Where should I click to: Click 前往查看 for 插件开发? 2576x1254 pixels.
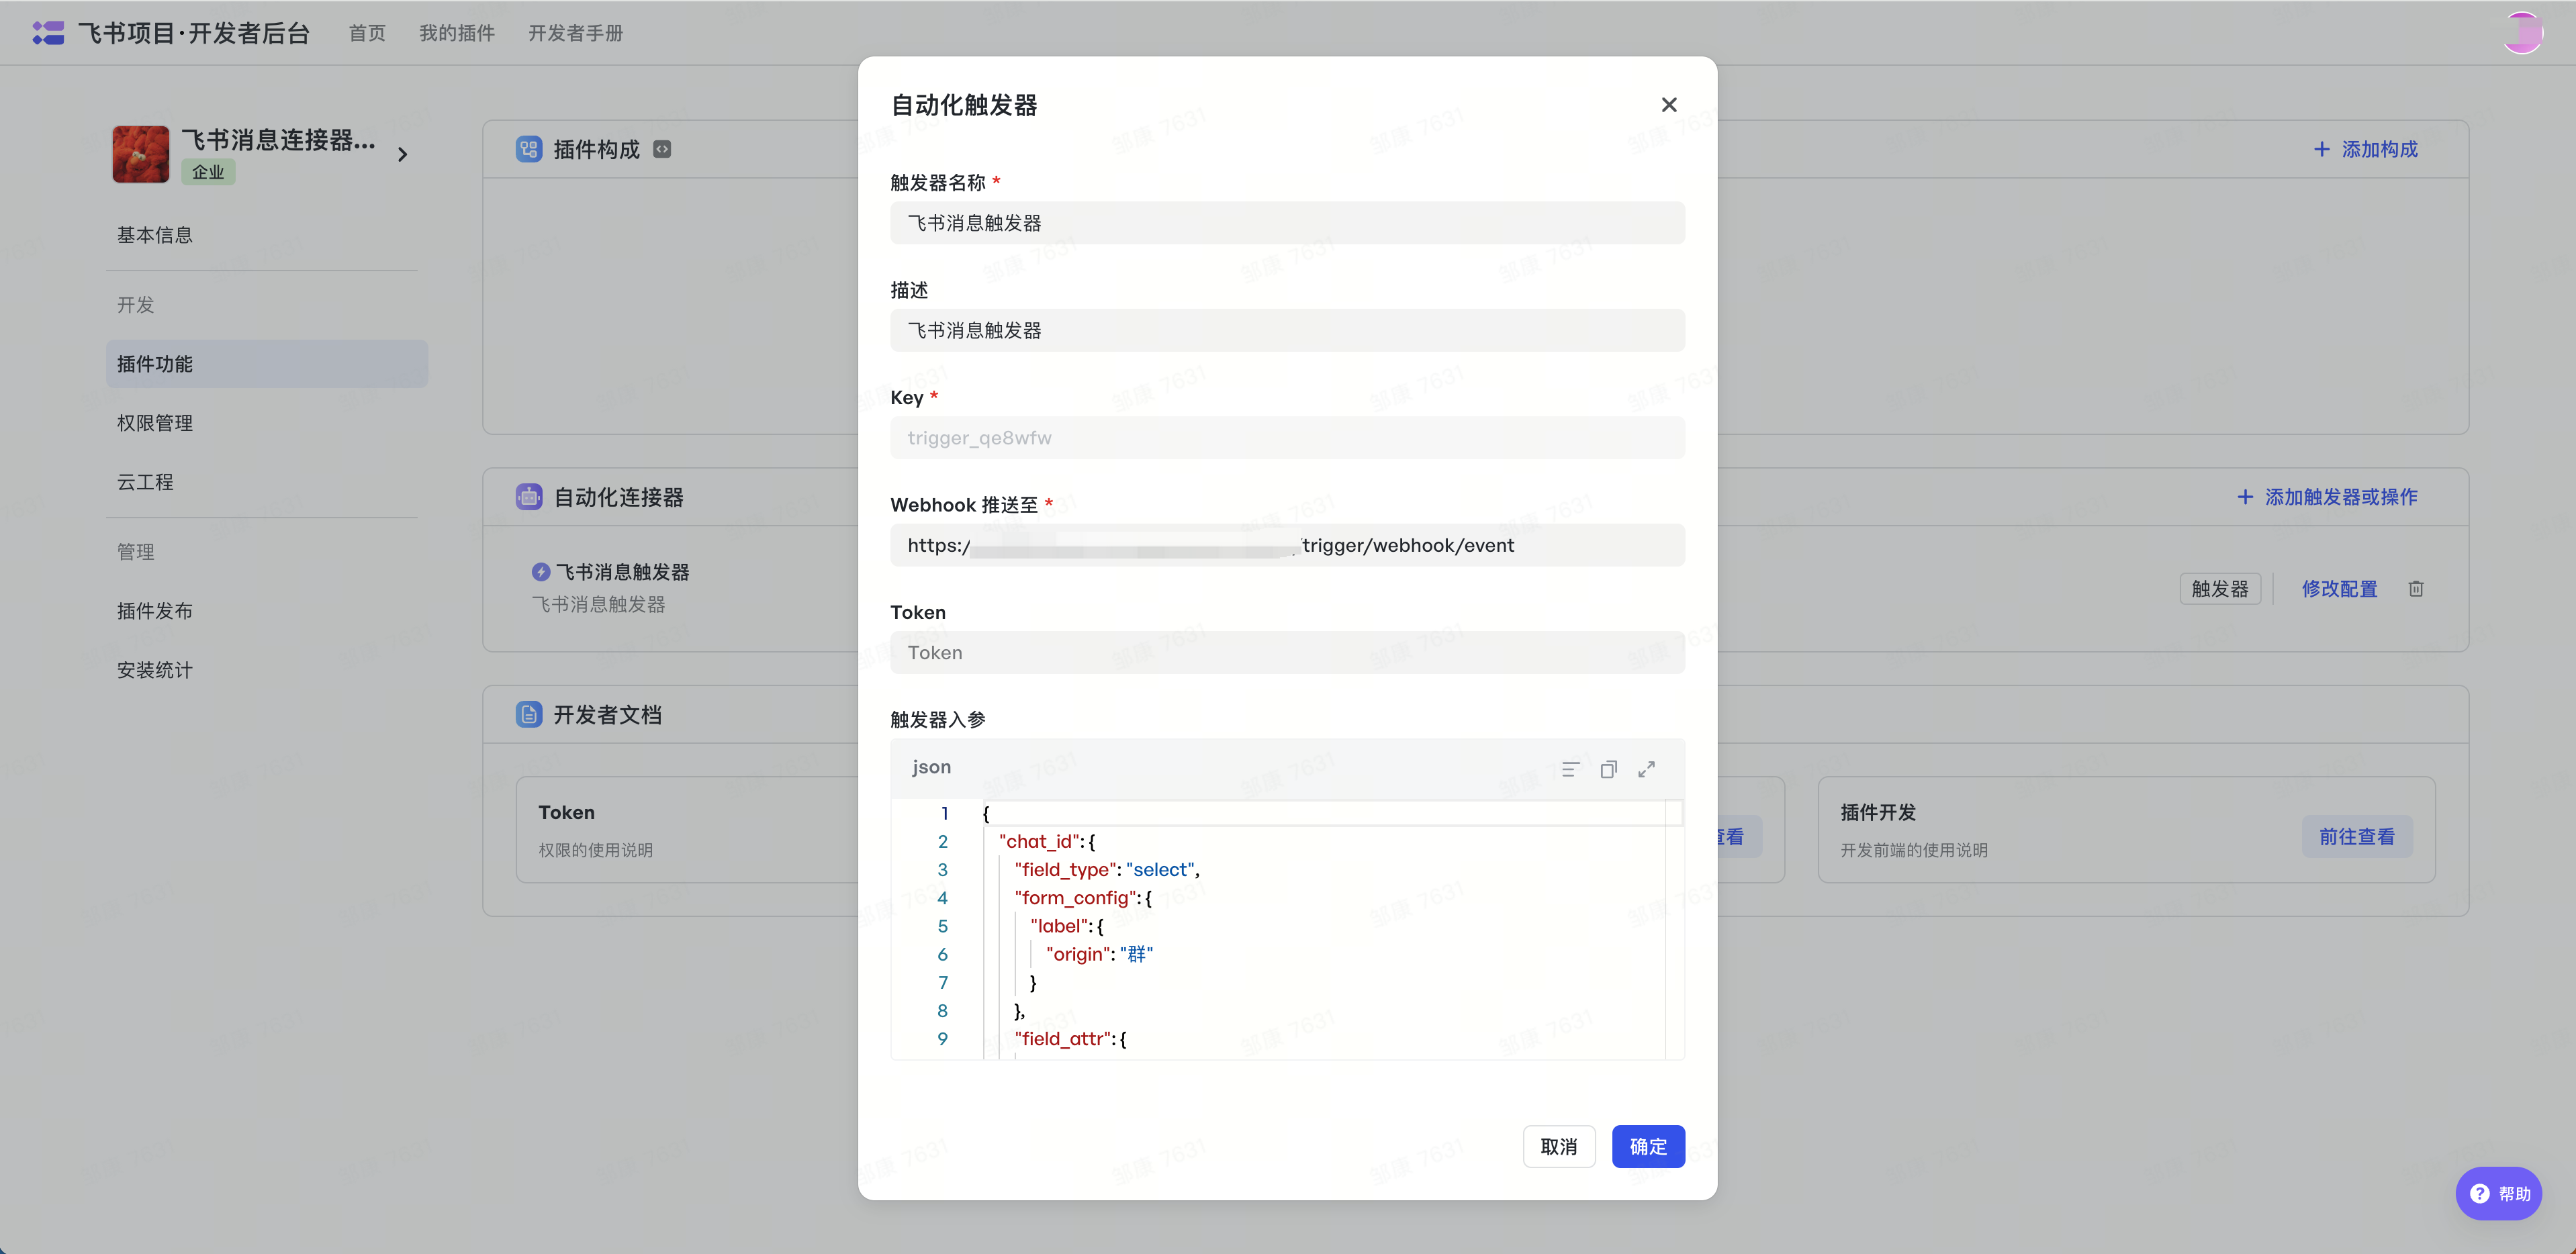coord(2358,837)
